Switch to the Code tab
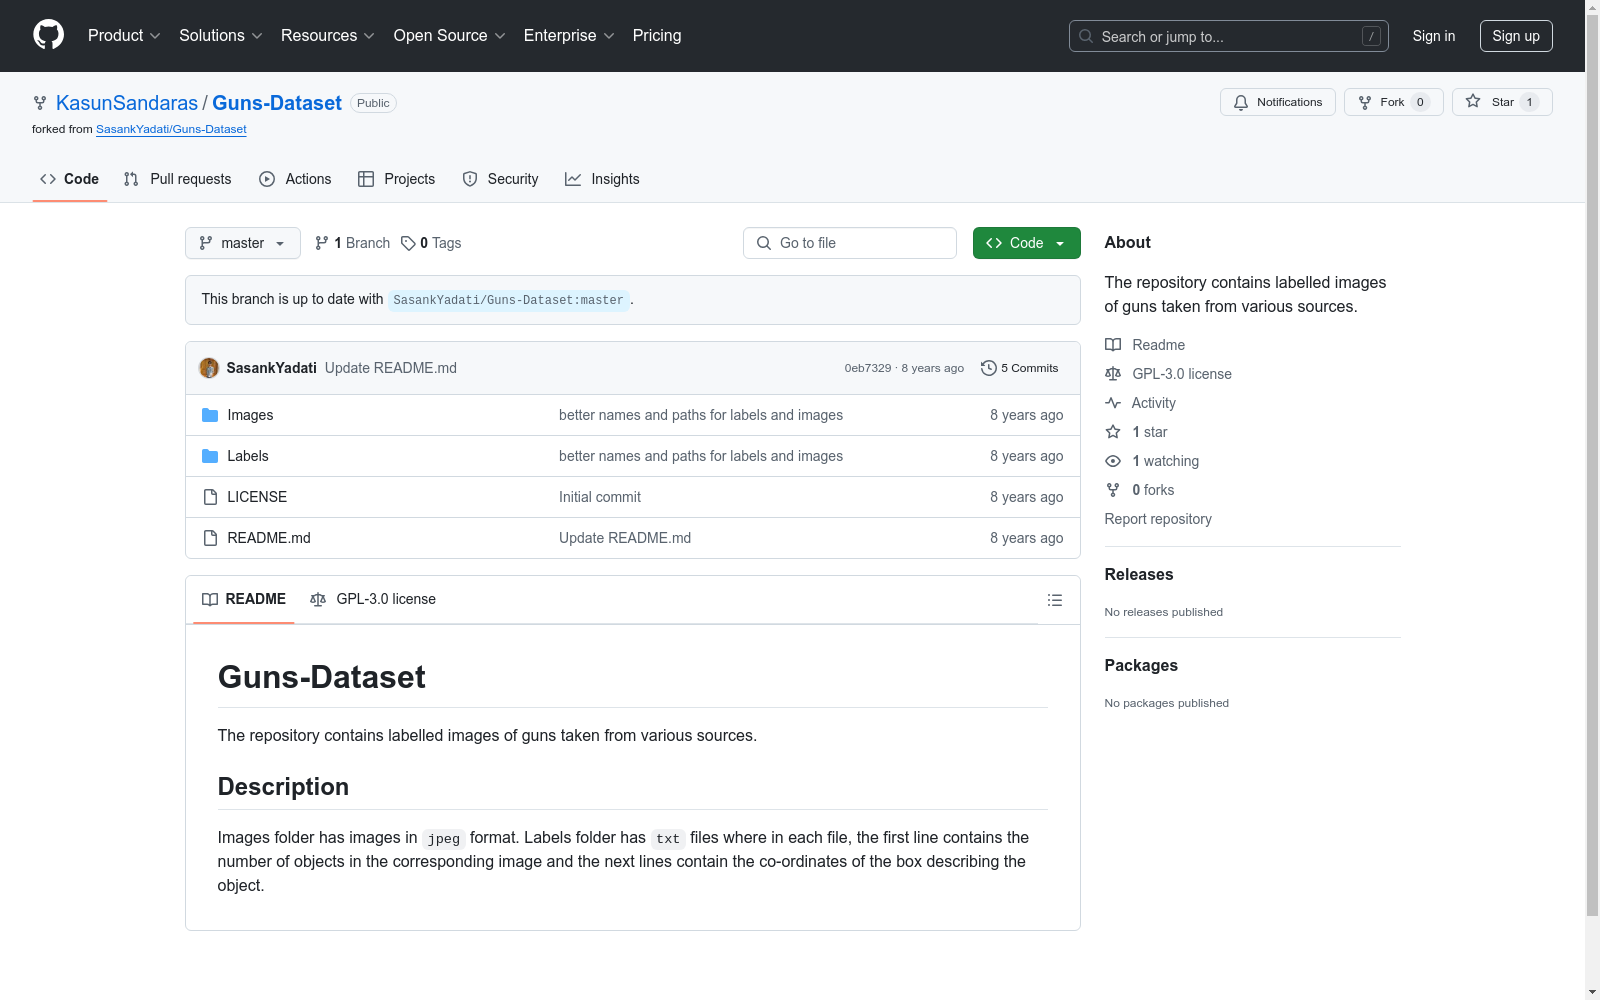Image resolution: width=1600 pixels, height=1000 pixels. click(70, 179)
